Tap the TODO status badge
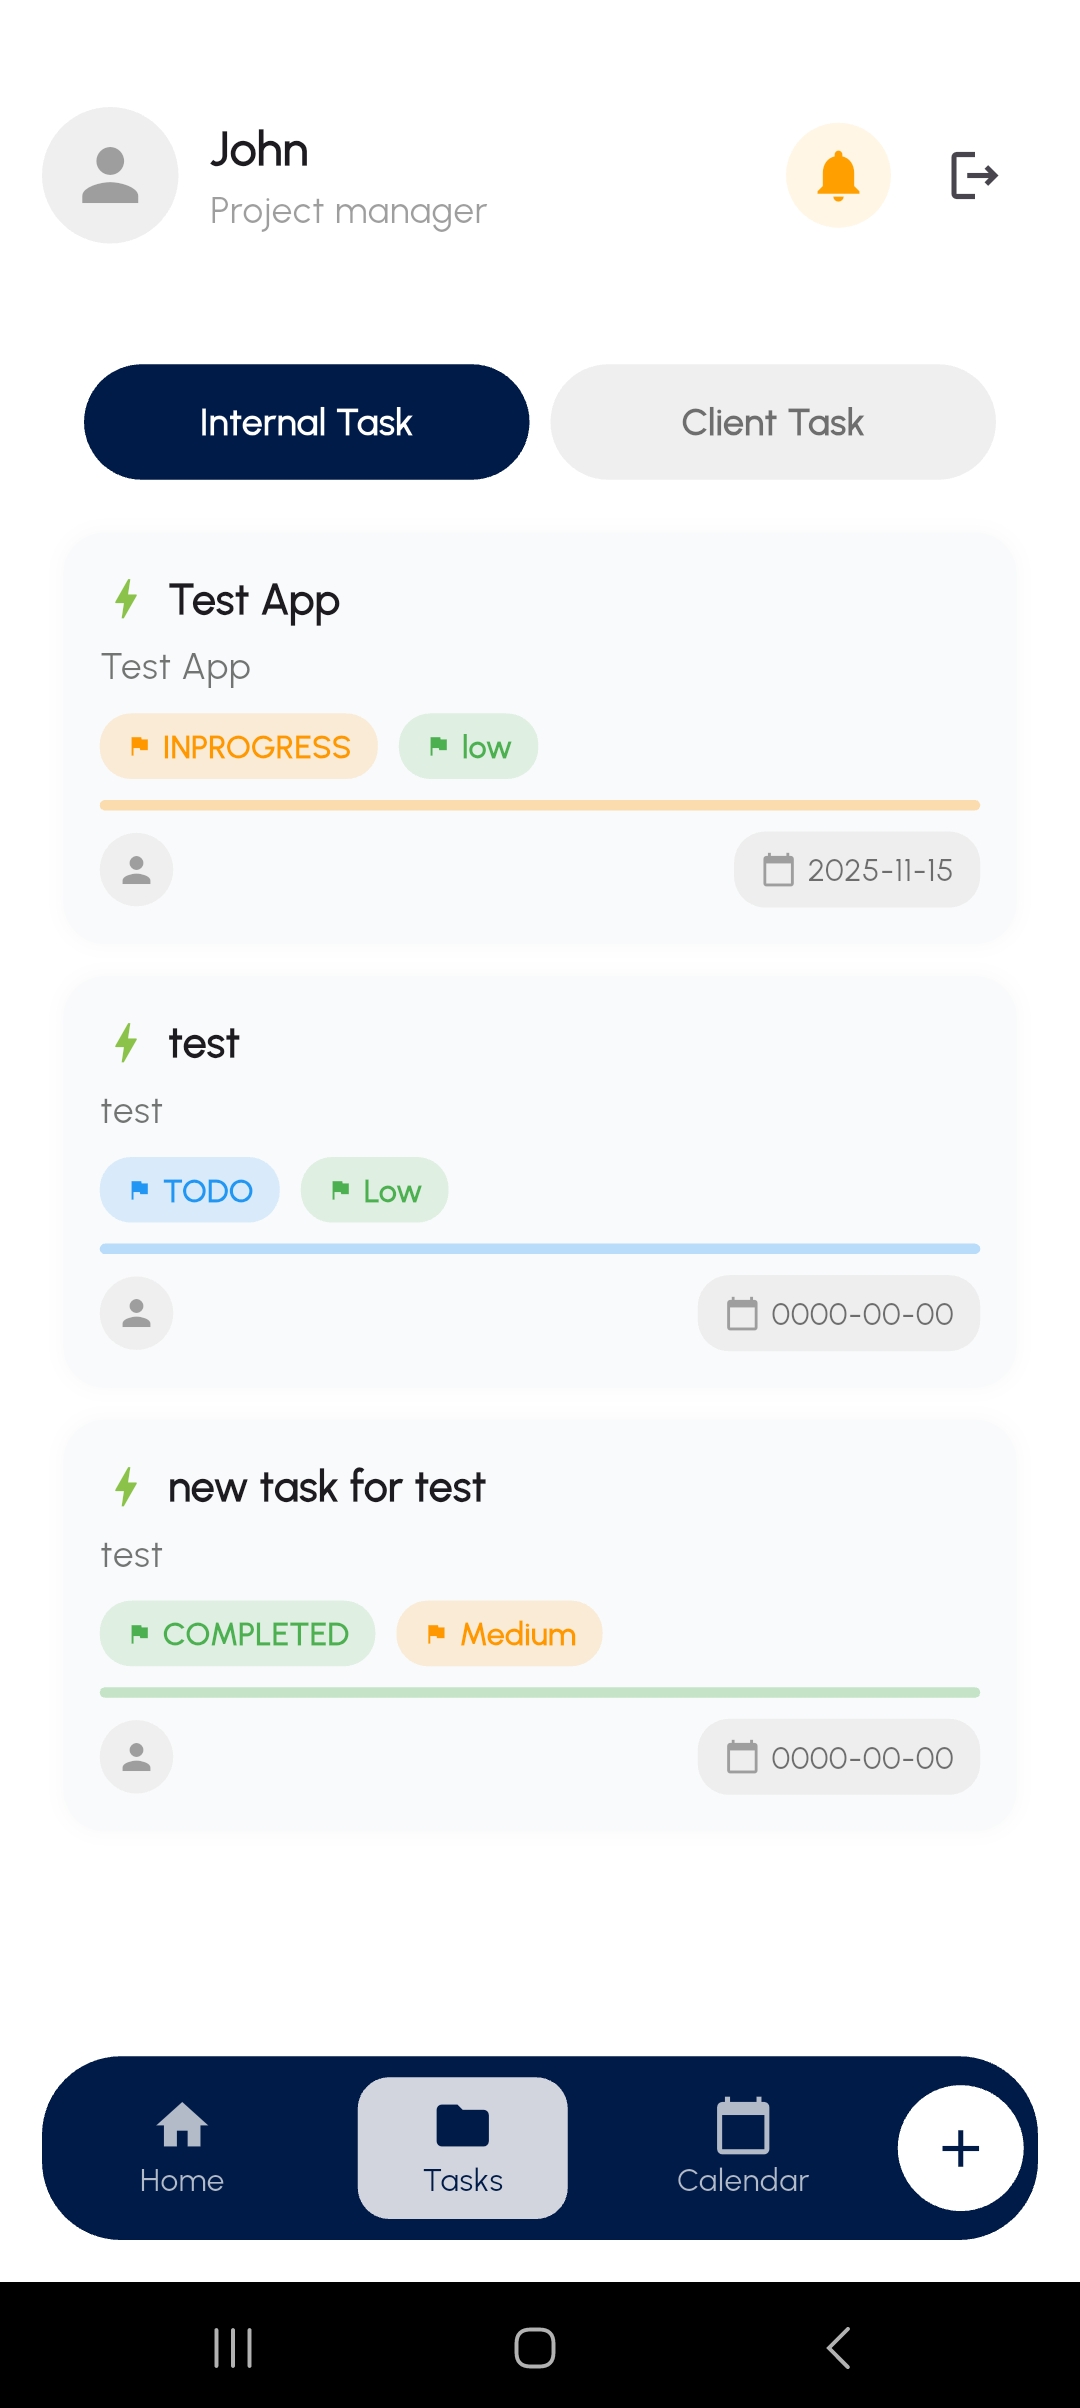This screenshot has width=1080, height=2408. pos(190,1190)
